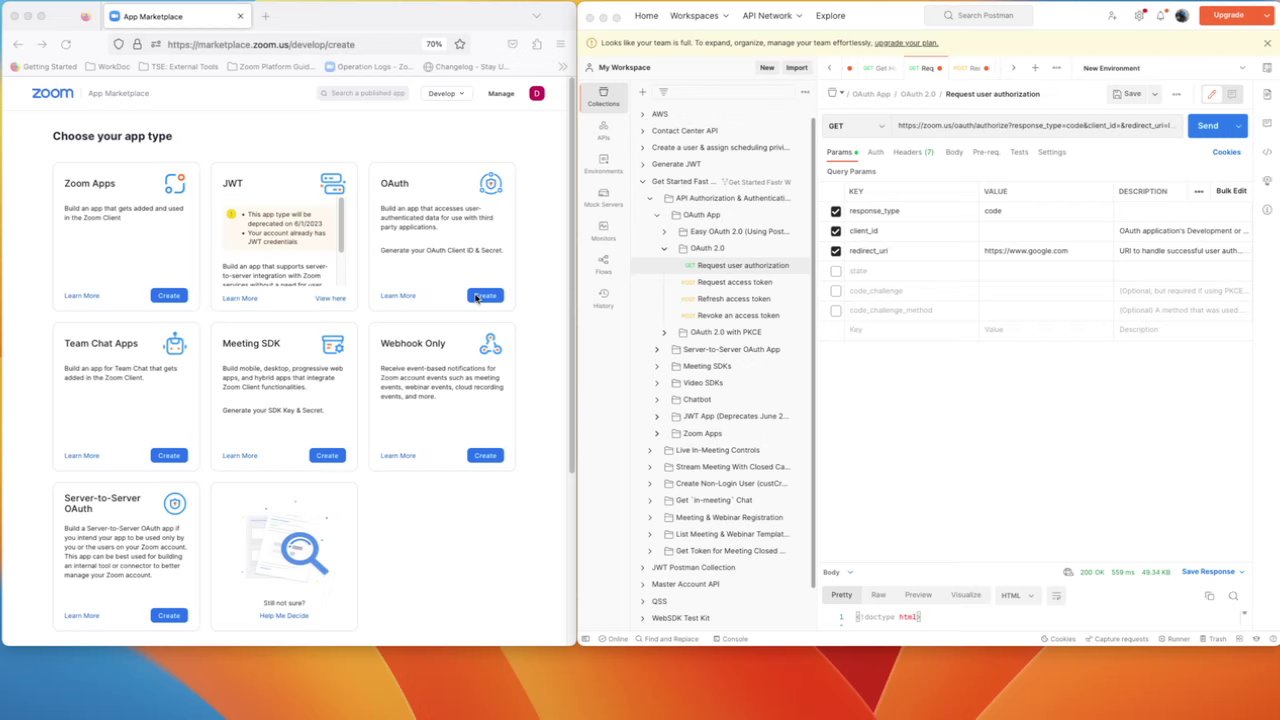This screenshot has height=720, width=1280.
Task: Uncheck the redirect_uri param checkbox
Action: [836, 251]
